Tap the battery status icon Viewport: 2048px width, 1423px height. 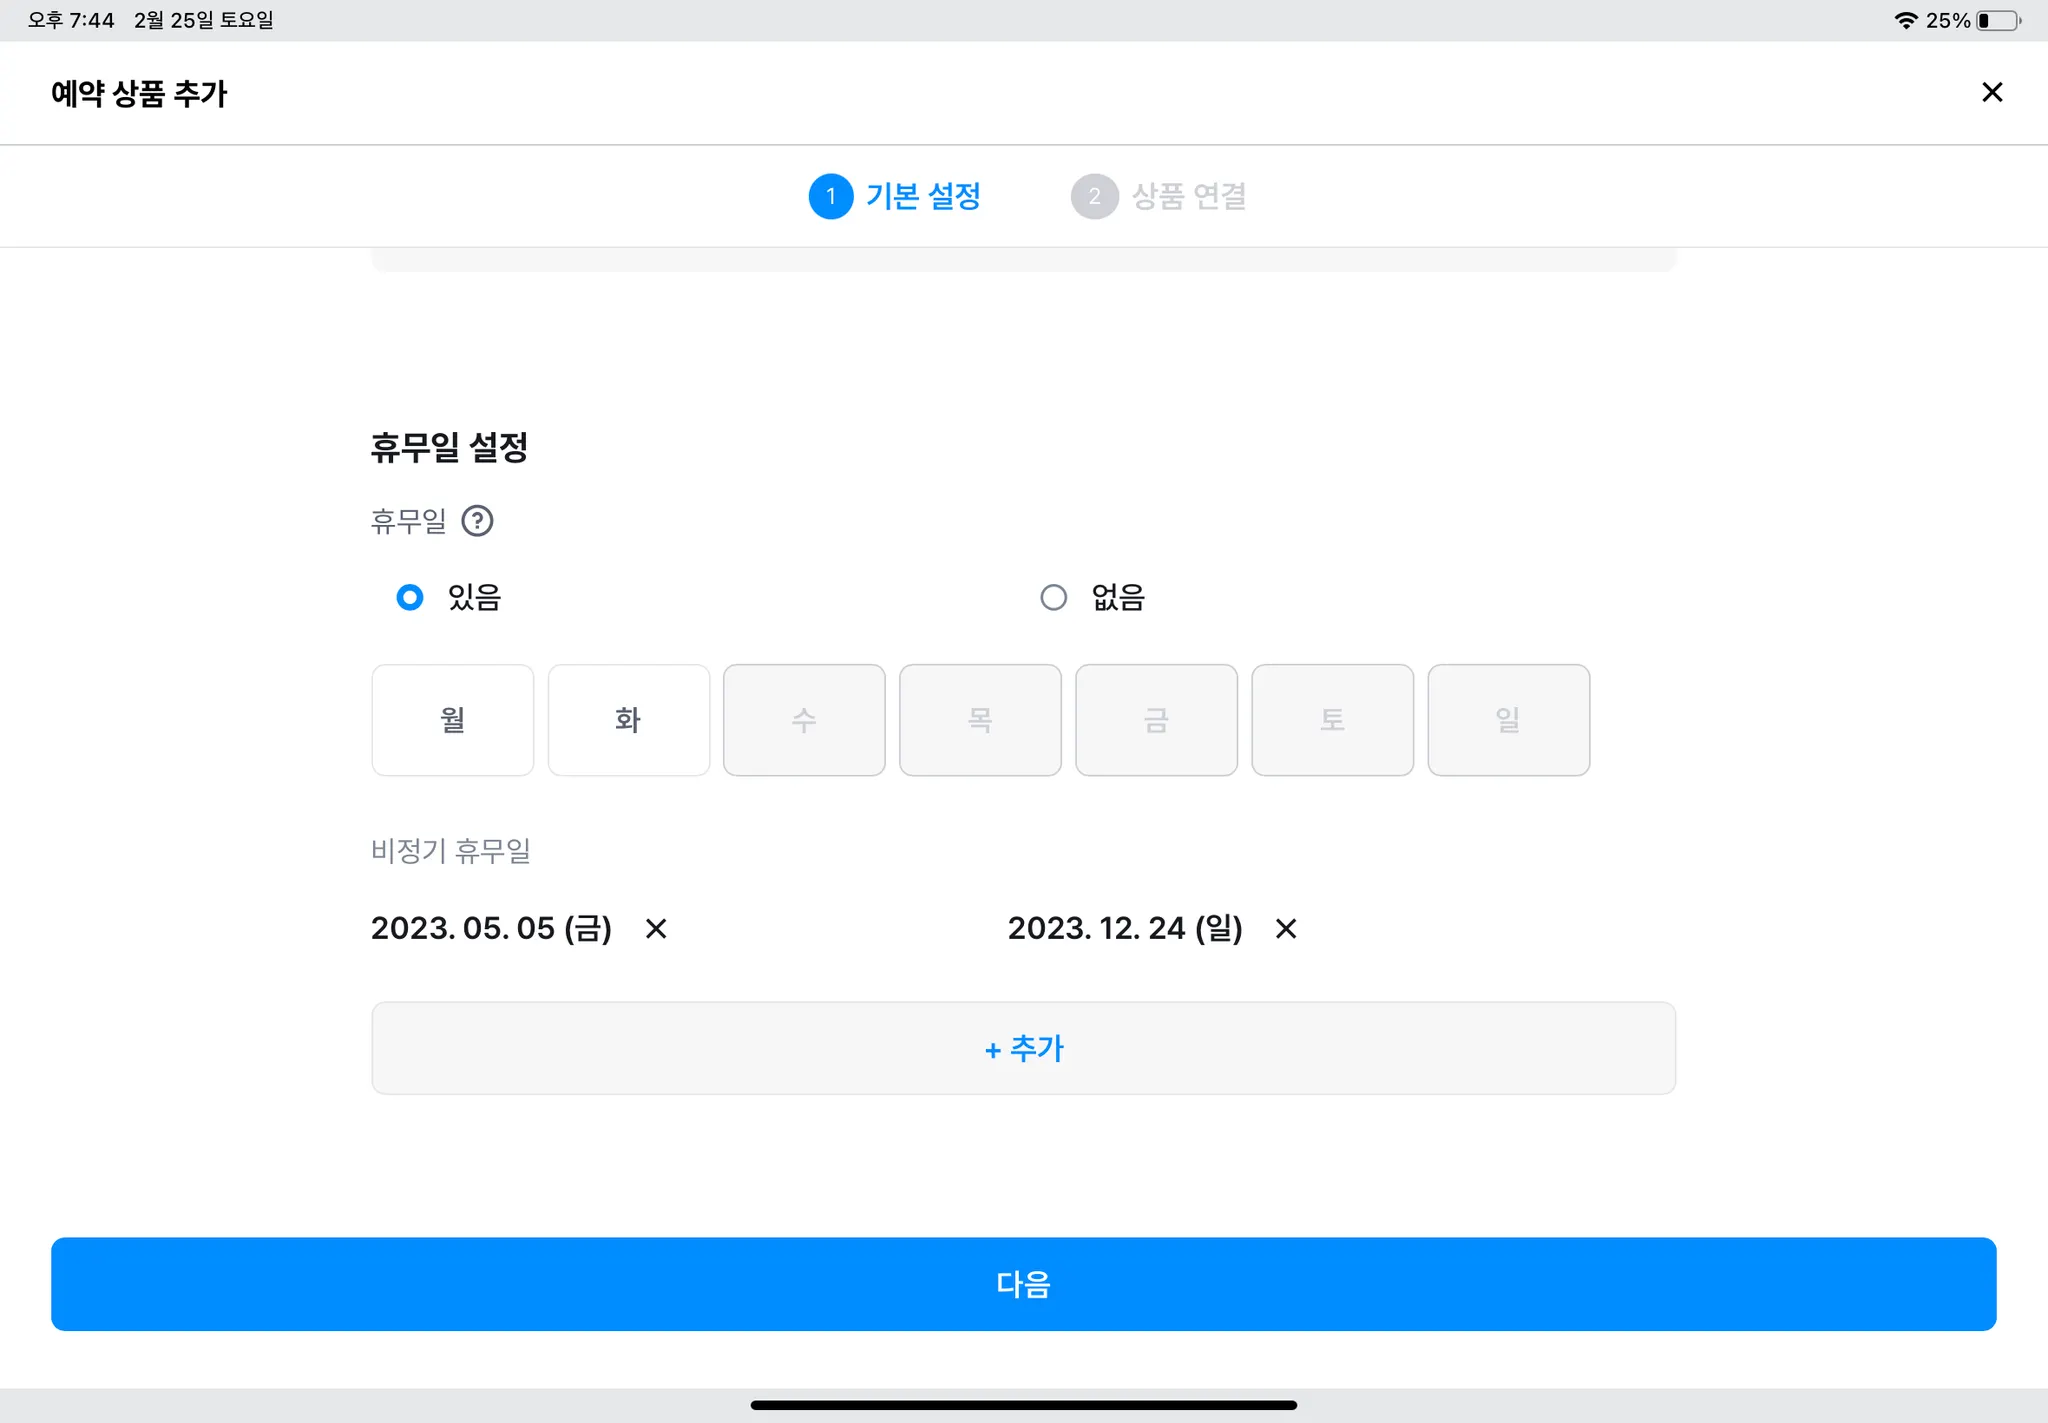click(1997, 21)
